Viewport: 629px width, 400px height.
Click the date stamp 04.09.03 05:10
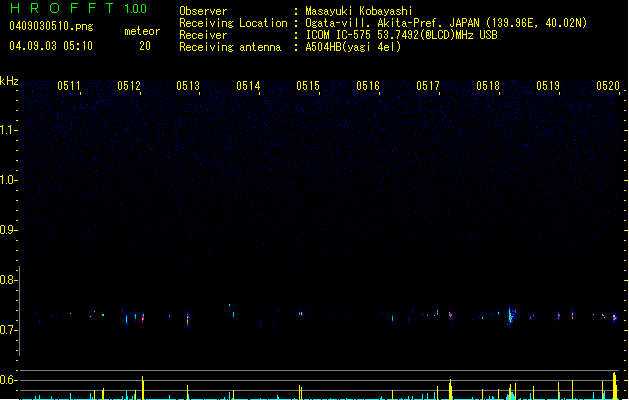coord(51,45)
